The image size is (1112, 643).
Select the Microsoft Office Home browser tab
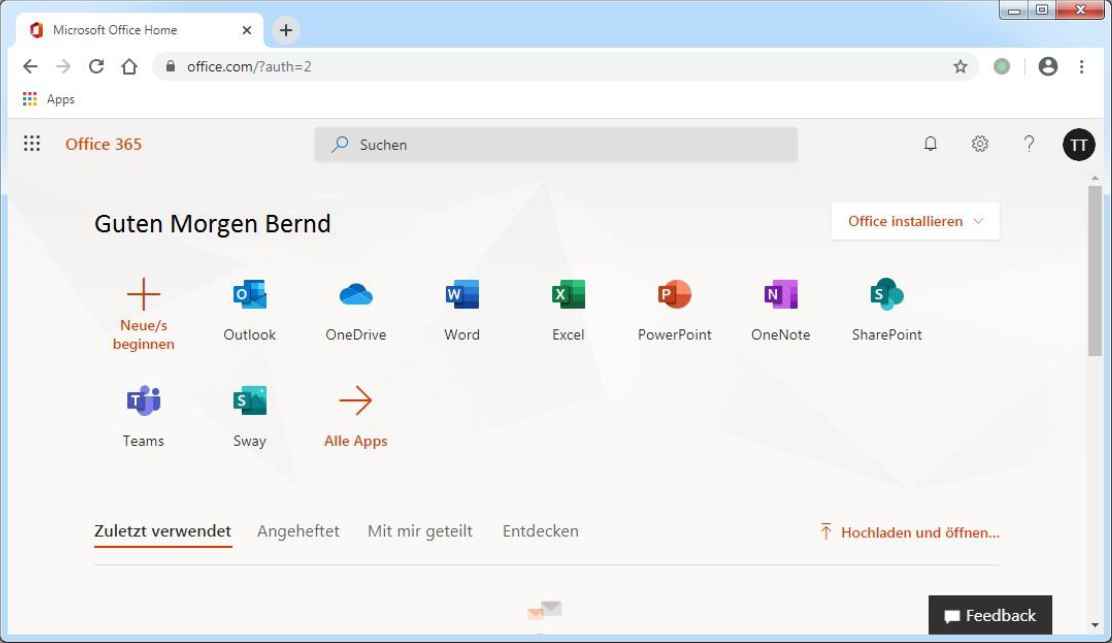tap(140, 30)
